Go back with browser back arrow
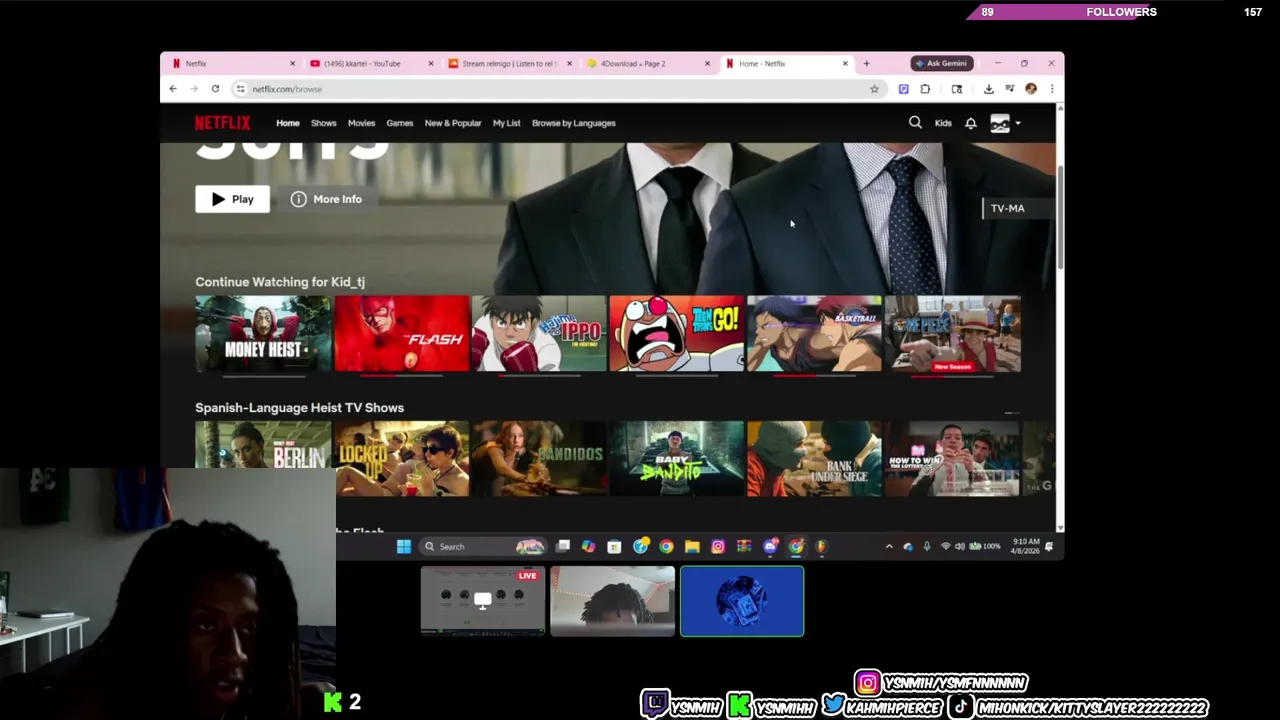The image size is (1280, 720). click(173, 89)
